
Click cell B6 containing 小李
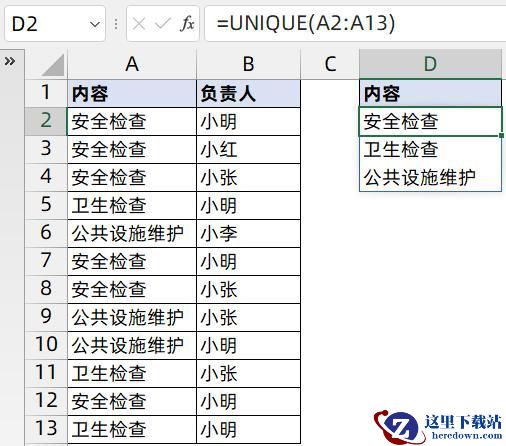249,233
